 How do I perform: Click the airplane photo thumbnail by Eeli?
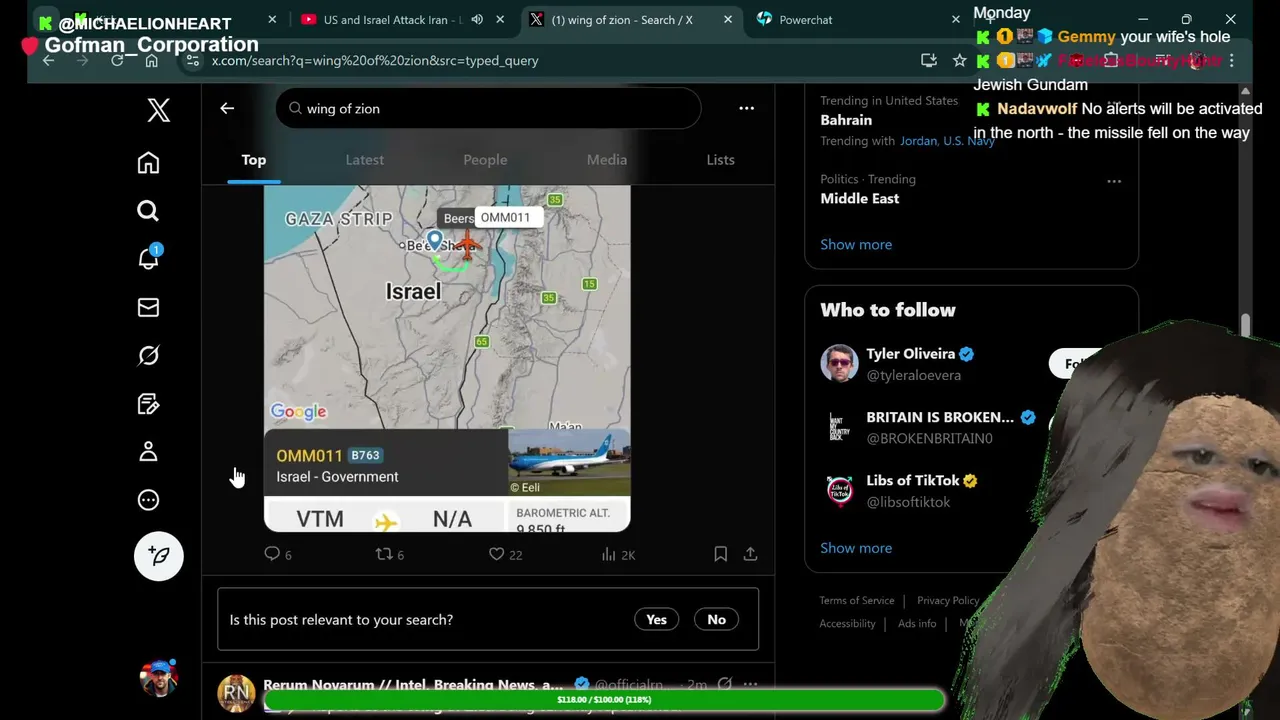[x=569, y=463]
